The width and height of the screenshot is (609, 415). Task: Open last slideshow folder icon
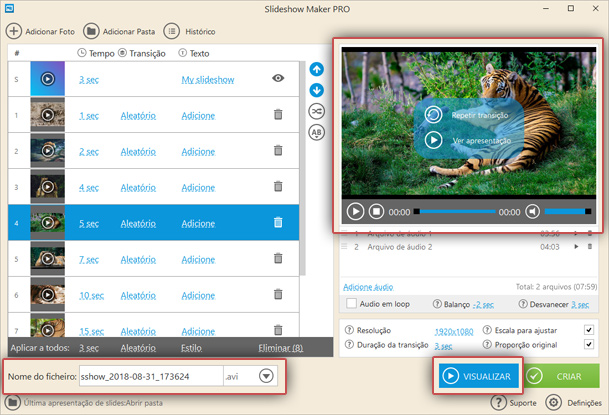pyautogui.click(x=12, y=403)
